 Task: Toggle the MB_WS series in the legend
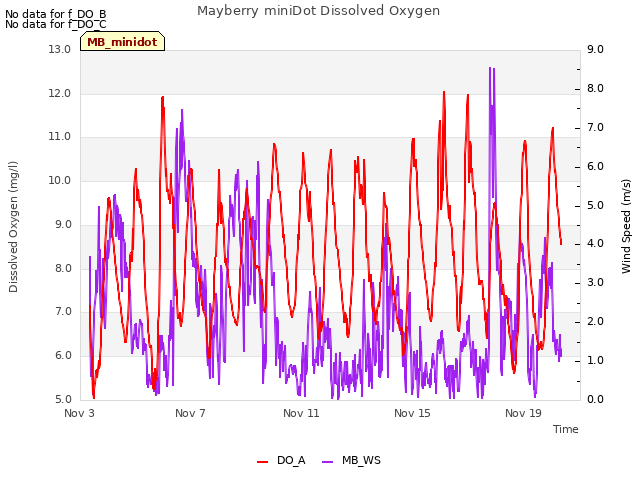pos(351,461)
